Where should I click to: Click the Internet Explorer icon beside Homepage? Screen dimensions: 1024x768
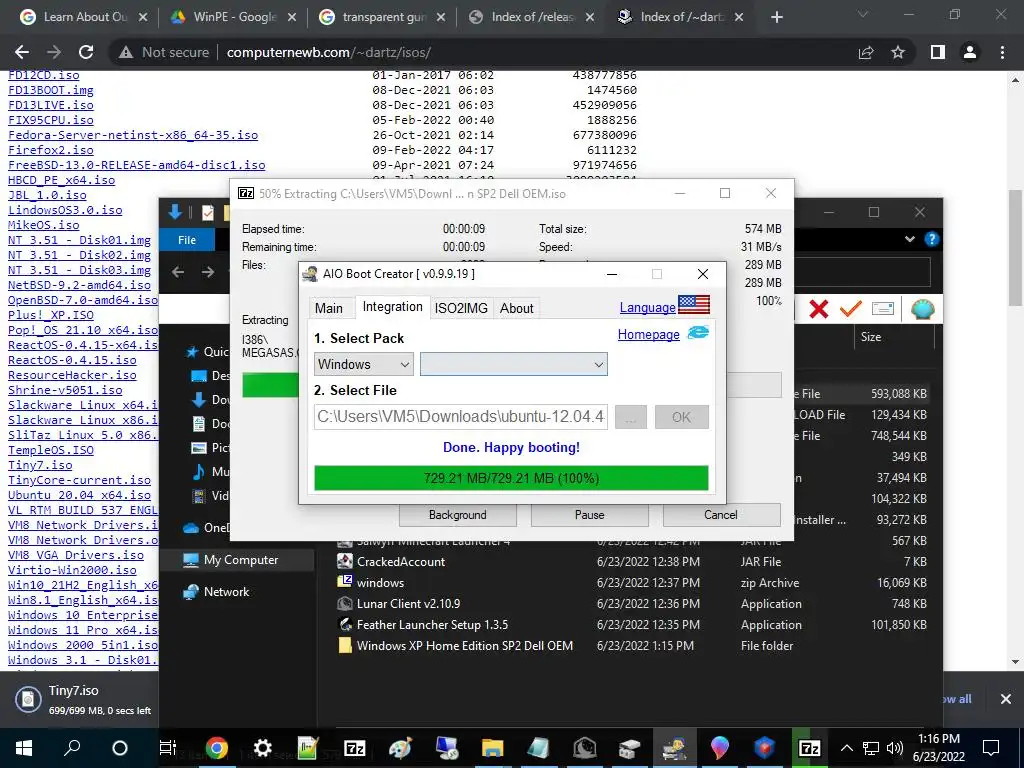[x=697, y=333]
